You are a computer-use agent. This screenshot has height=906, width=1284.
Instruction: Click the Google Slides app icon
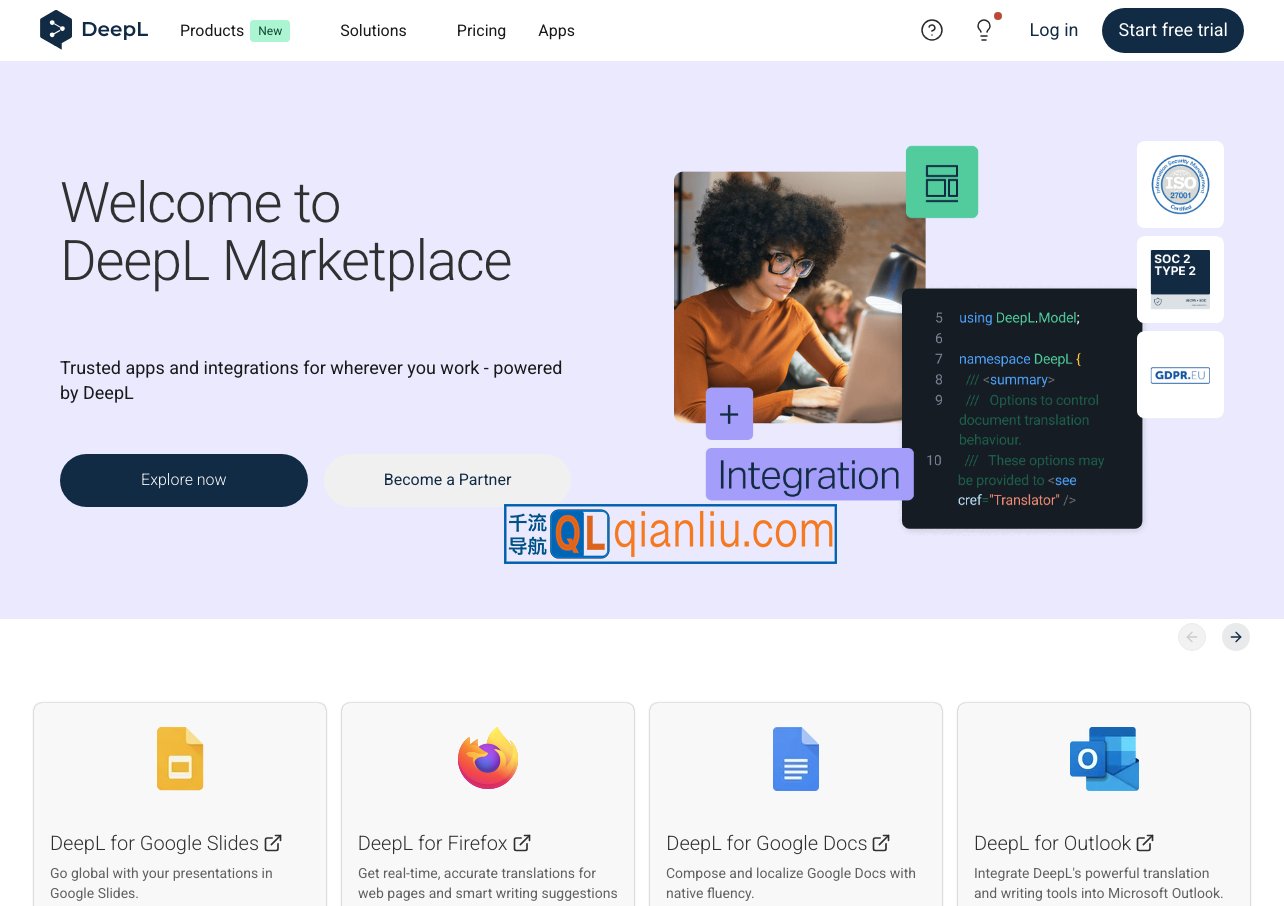click(180, 759)
